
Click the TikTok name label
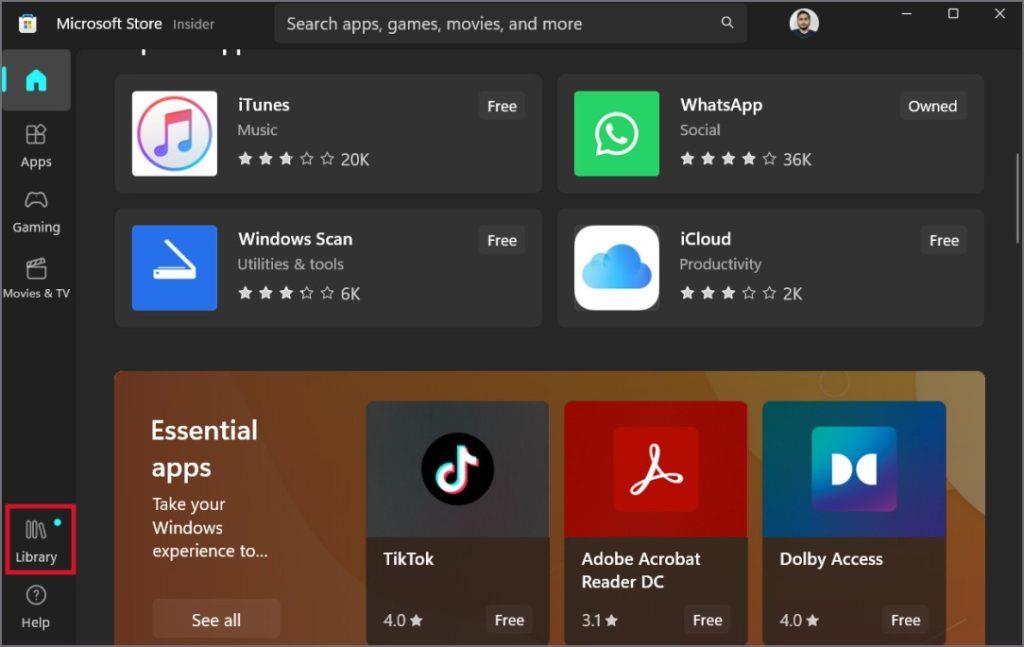click(408, 559)
